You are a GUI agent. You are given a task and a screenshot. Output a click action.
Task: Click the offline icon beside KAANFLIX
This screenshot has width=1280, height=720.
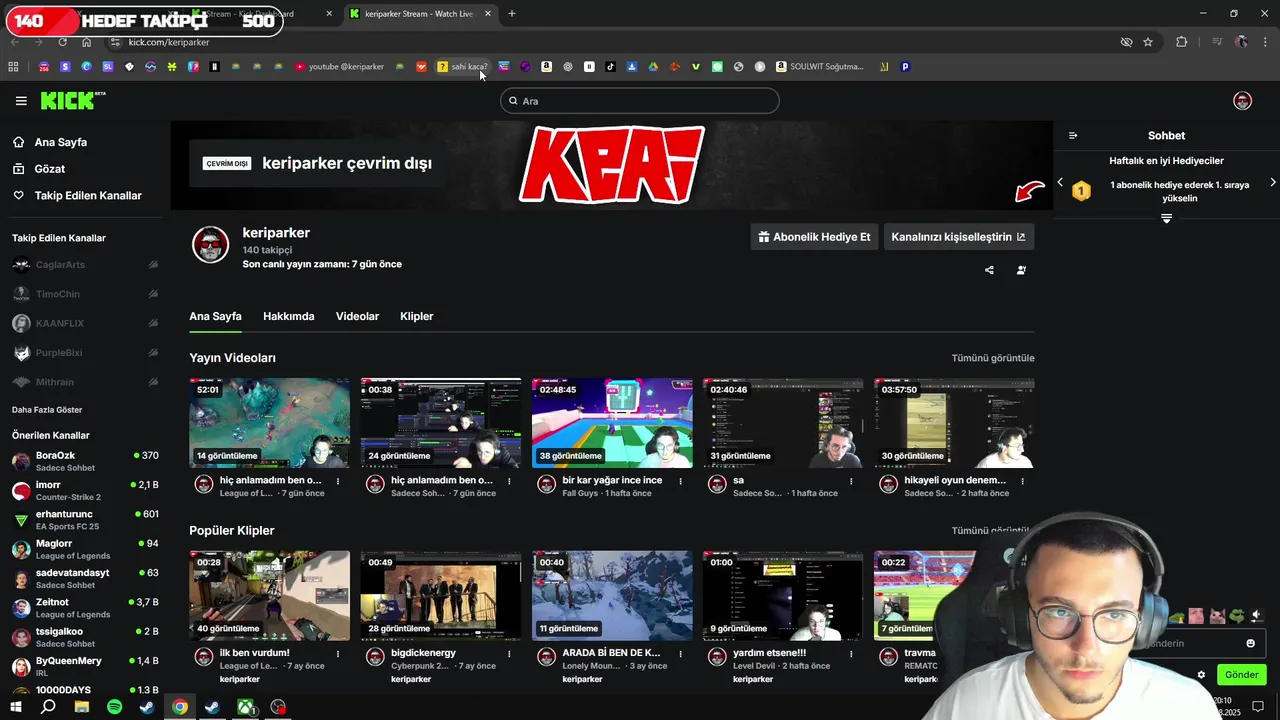153,324
